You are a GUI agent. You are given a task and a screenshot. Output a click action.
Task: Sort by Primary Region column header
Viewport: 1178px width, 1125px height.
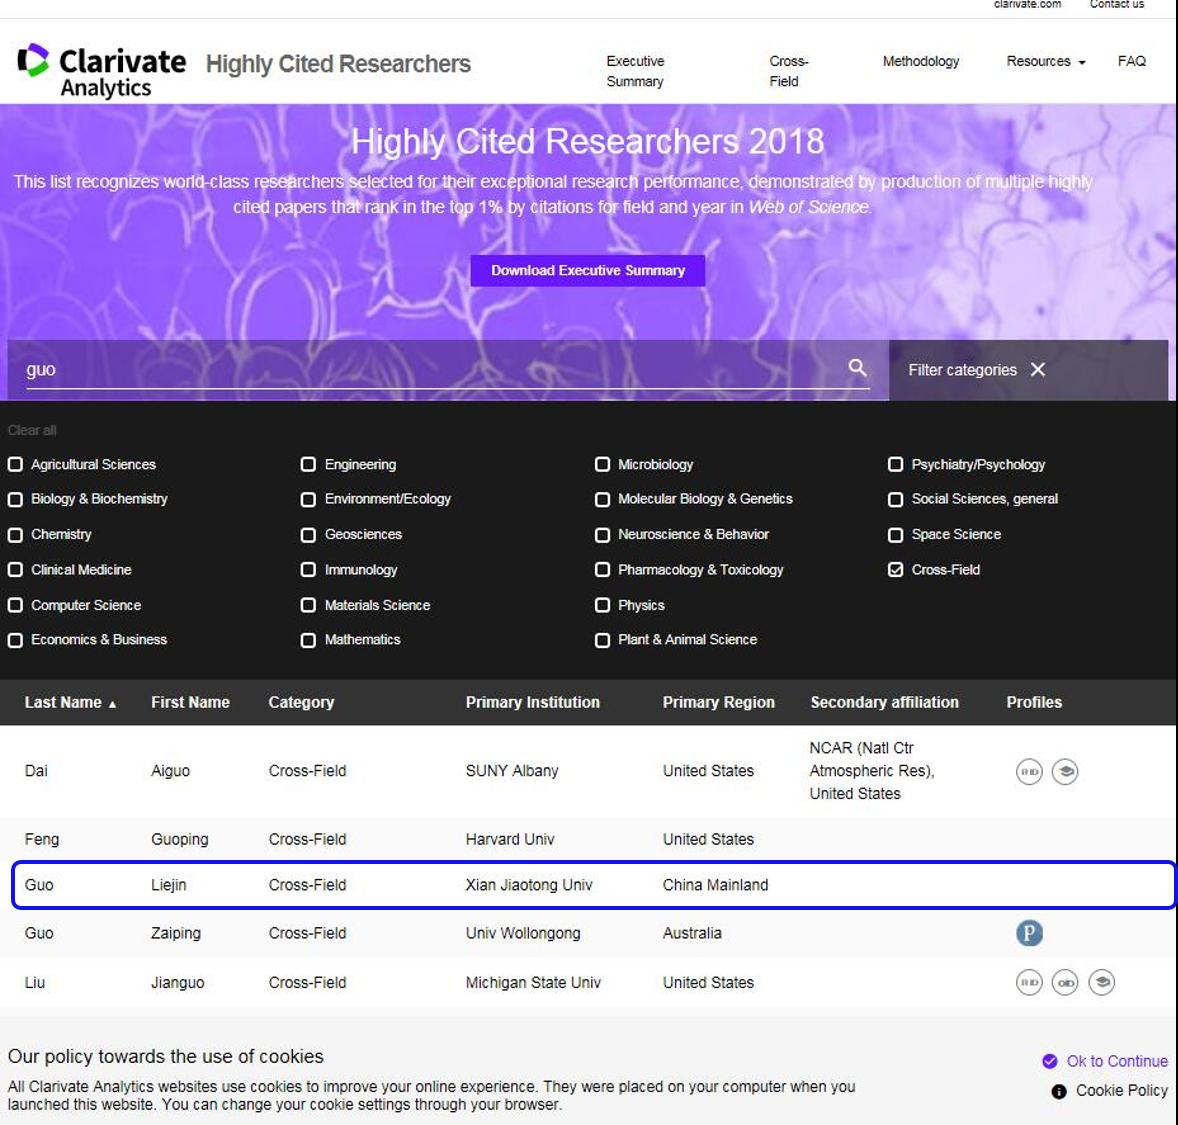point(718,703)
